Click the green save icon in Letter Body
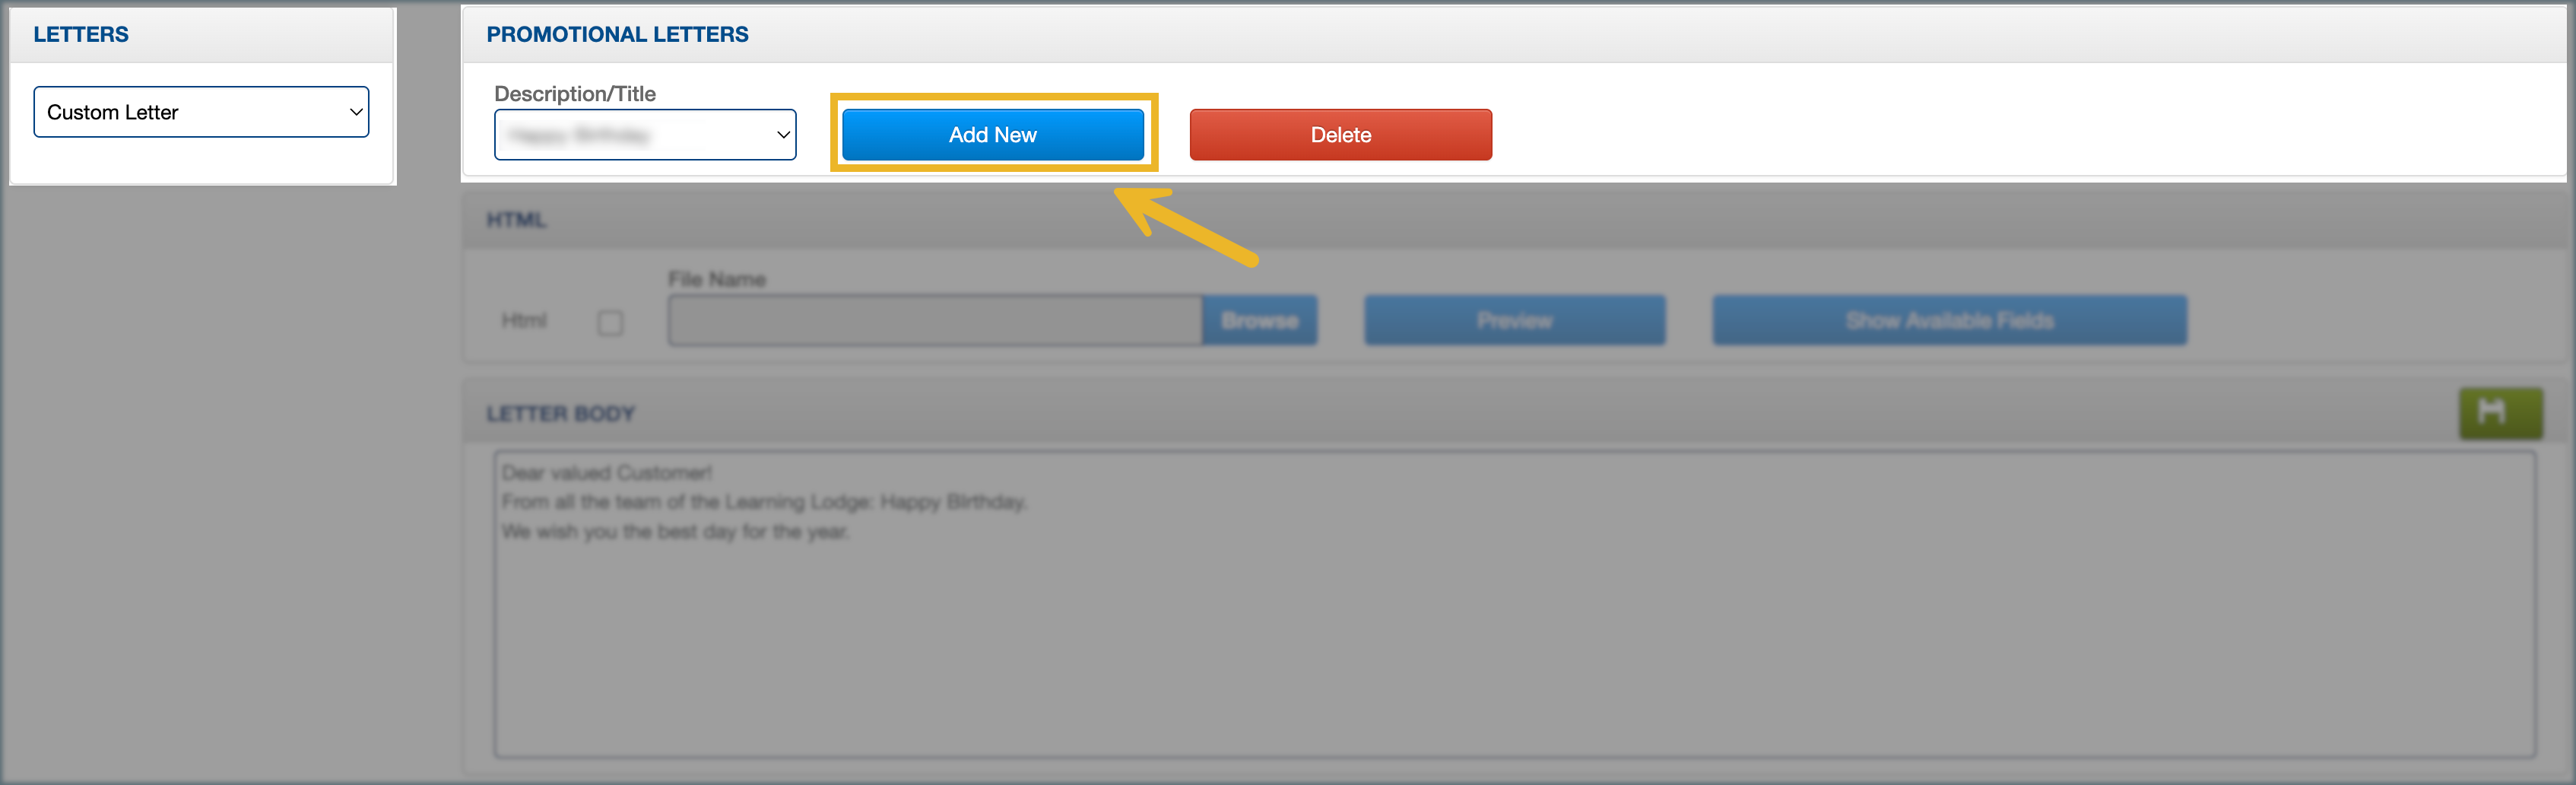2576x785 pixels. [x=2500, y=412]
